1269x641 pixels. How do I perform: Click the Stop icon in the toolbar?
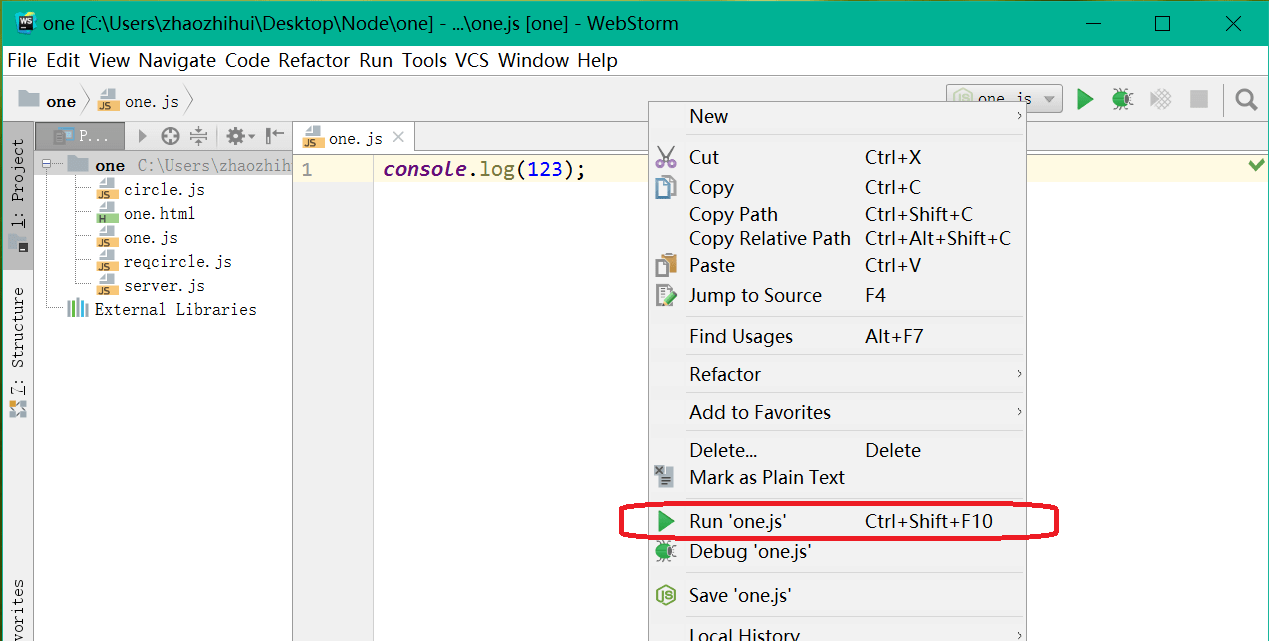coord(1199,99)
